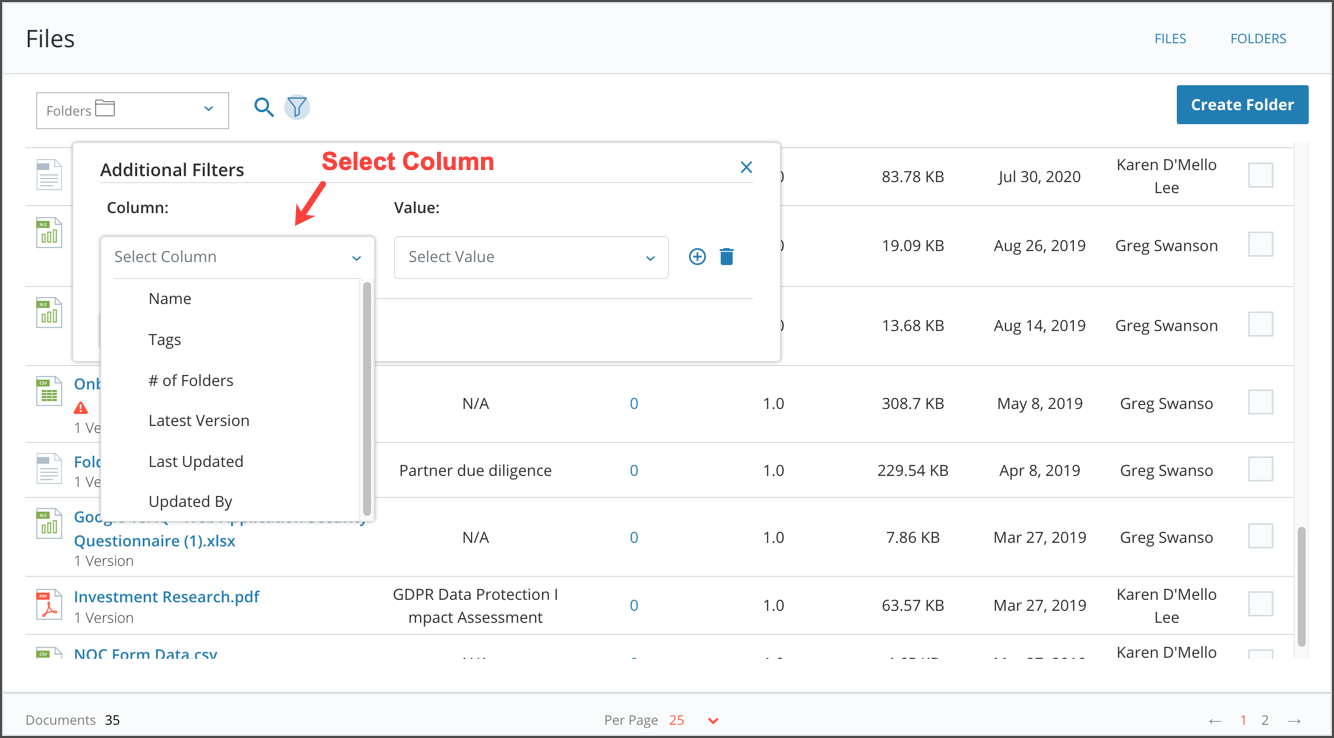Click the 308.7 KB size cell
Image resolution: width=1334 pixels, height=738 pixels.
pos(913,404)
